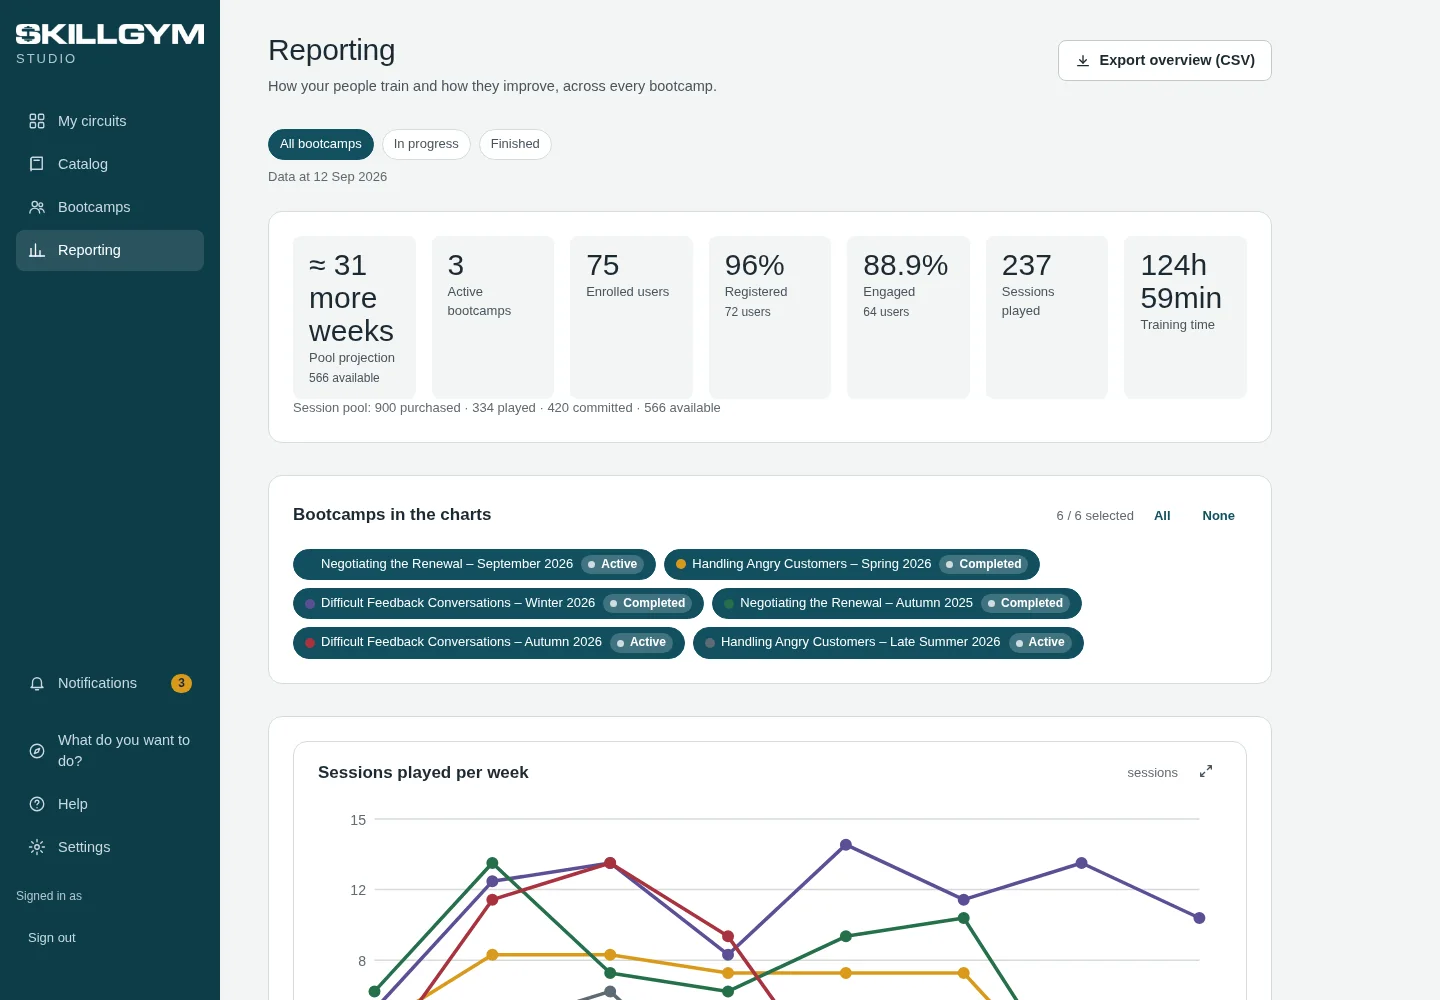
Task: Click the Catalog book icon
Action: 37,164
